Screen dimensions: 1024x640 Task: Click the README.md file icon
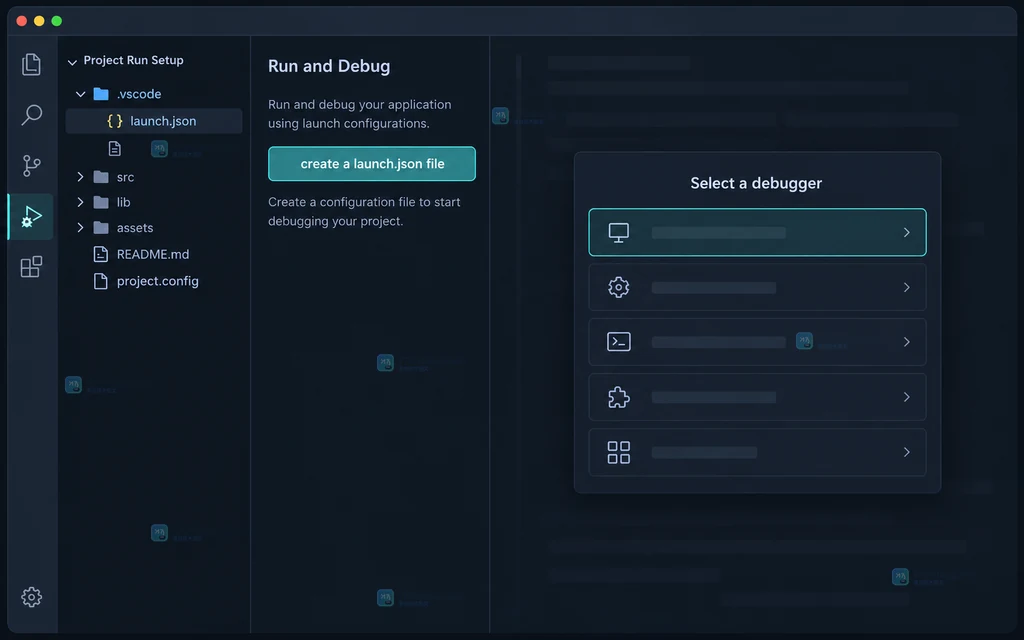pyautogui.click(x=101, y=254)
